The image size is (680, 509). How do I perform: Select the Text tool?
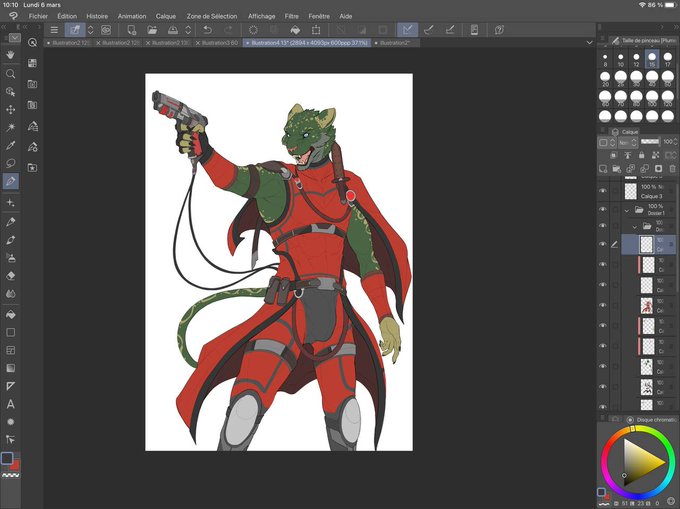coord(11,404)
